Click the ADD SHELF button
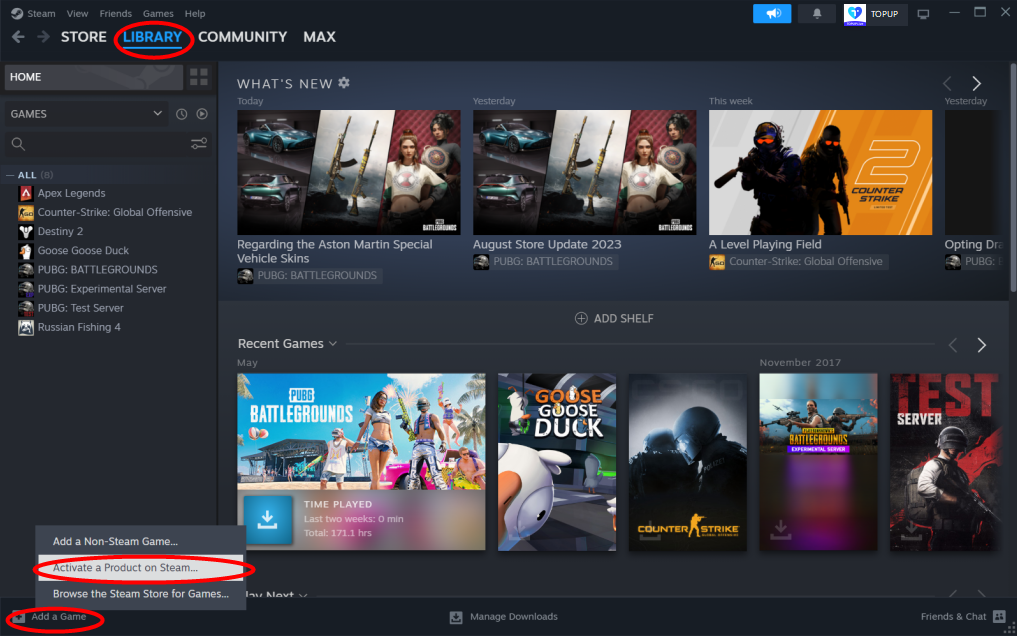This screenshot has height=636, width=1017. coord(613,318)
